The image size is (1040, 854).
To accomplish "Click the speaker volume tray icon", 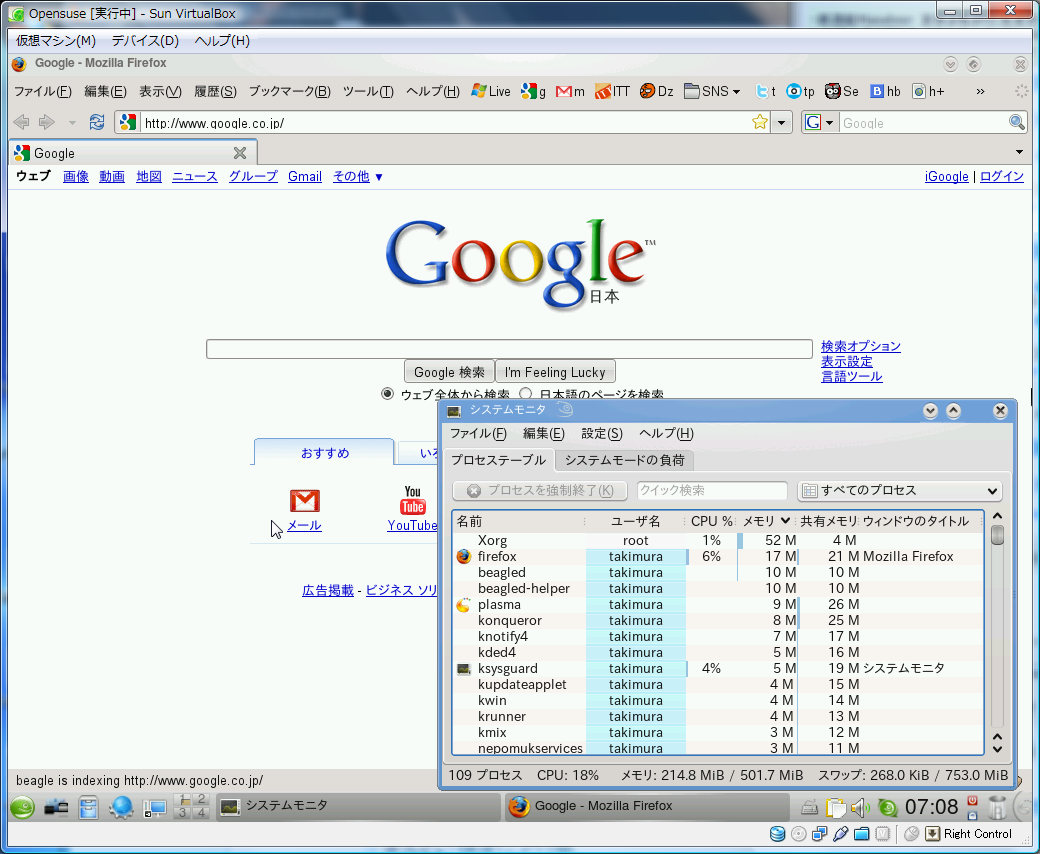I will coord(860,808).
